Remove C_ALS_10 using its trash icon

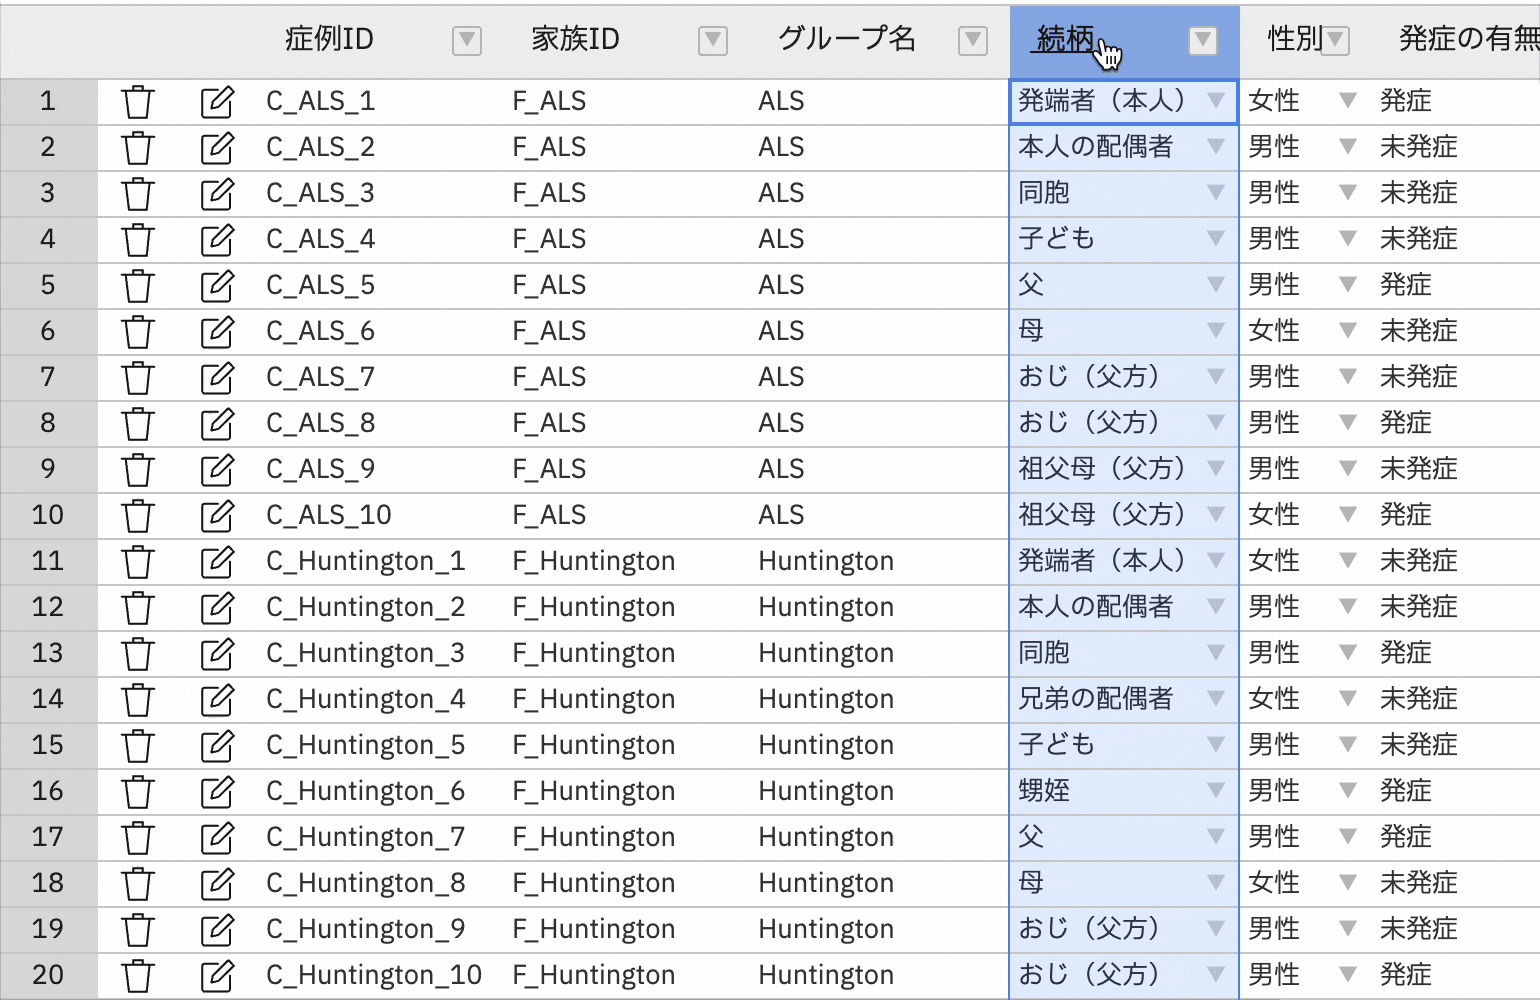138,516
